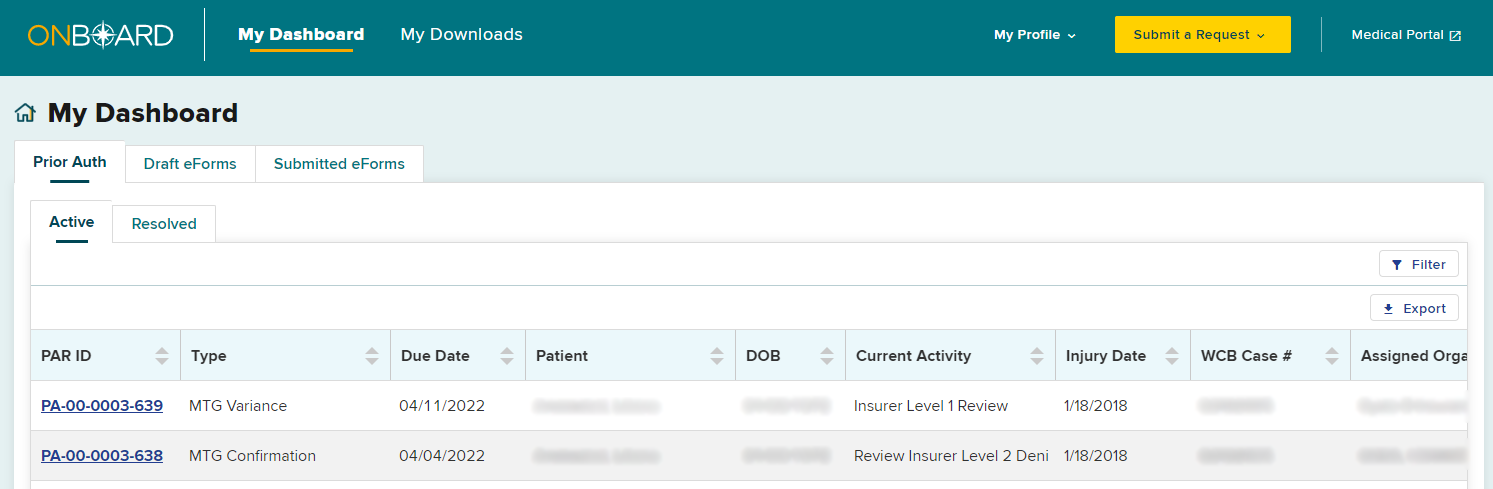Sort by Patient column arrows
The height and width of the screenshot is (489, 1493).
pos(717,356)
